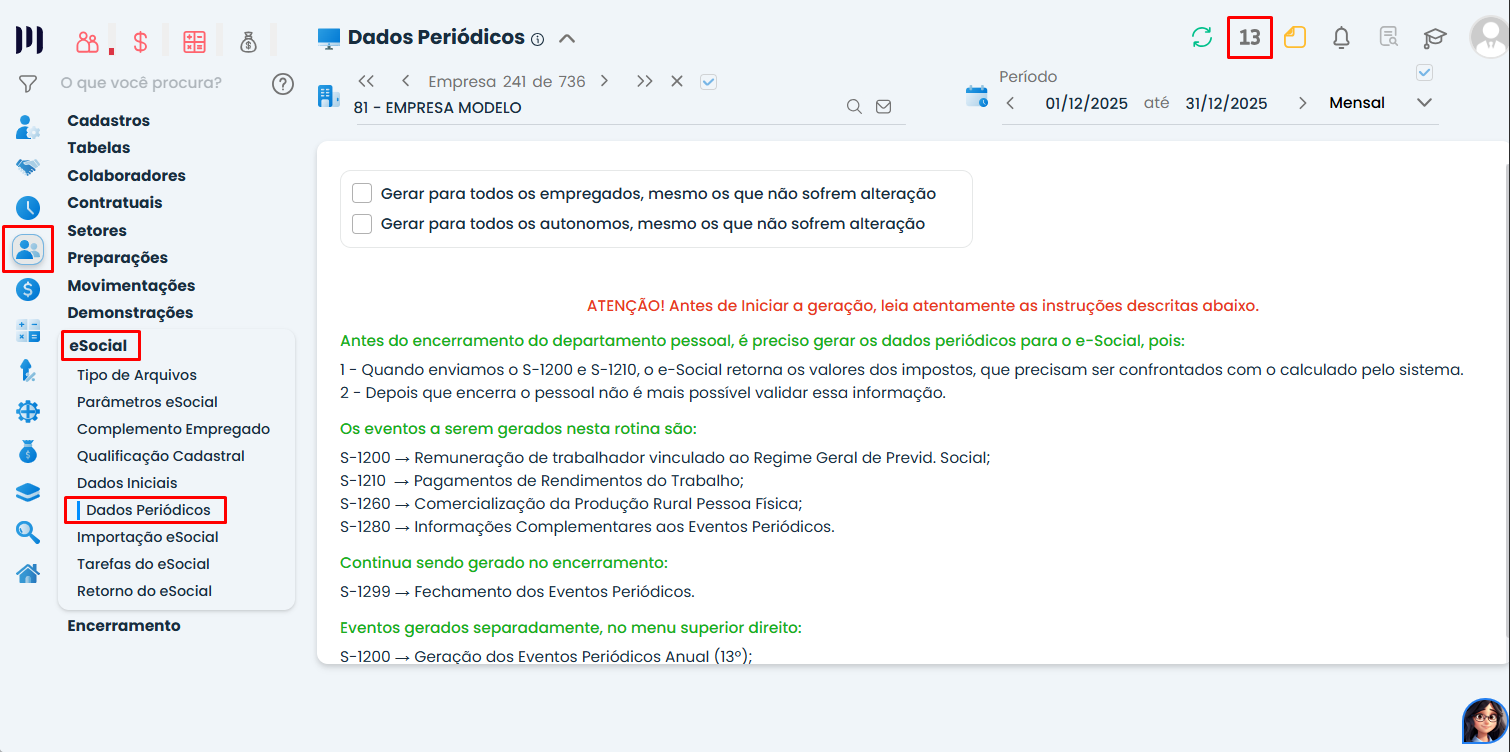Open the red calculator shortcut
Image resolution: width=1510 pixels, height=752 pixels.
click(194, 41)
